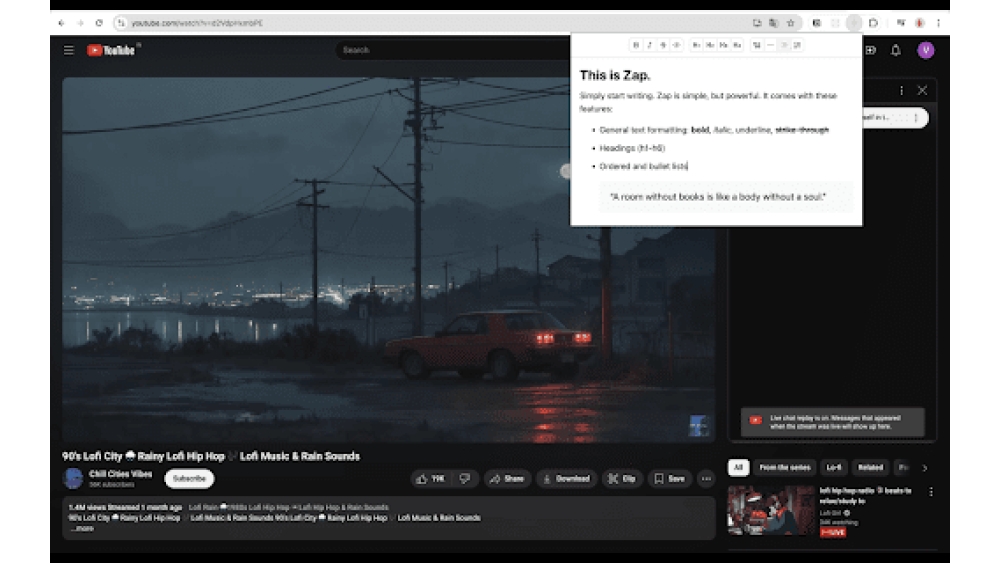Viewport: 1000px width, 563px height.
Task: Select From the series chip
Action: click(x=784, y=467)
